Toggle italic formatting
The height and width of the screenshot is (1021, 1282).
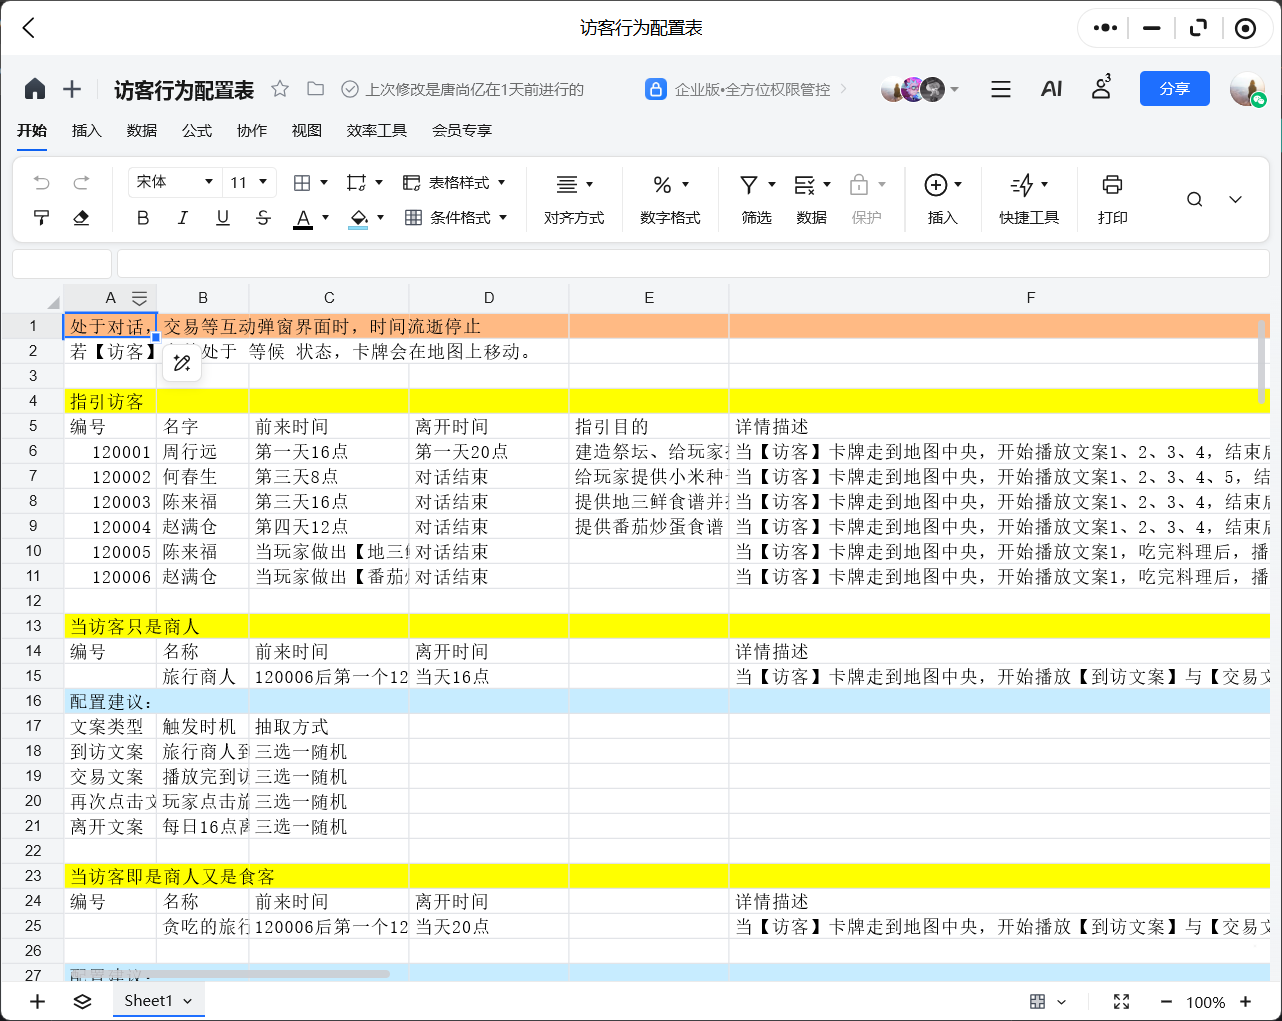(182, 217)
